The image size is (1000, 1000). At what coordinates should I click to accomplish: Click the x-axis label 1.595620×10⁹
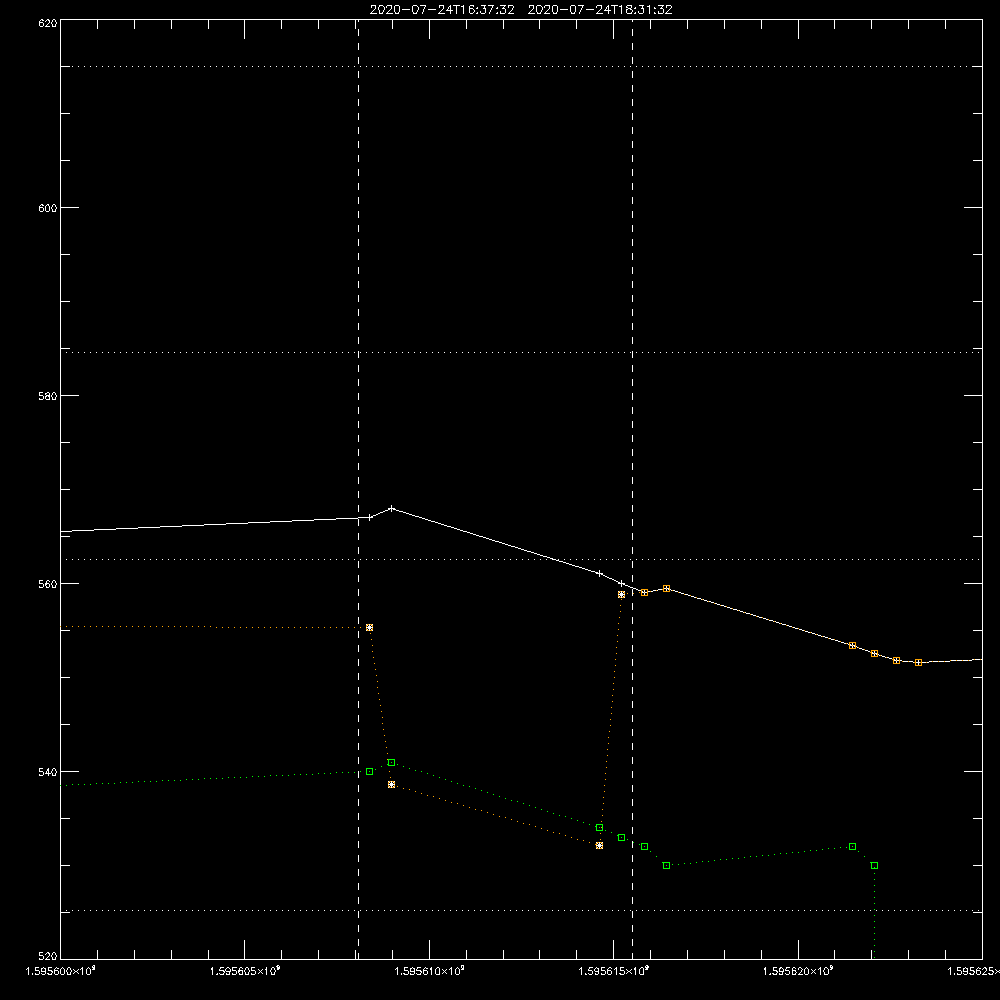click(x=798, y=971)
